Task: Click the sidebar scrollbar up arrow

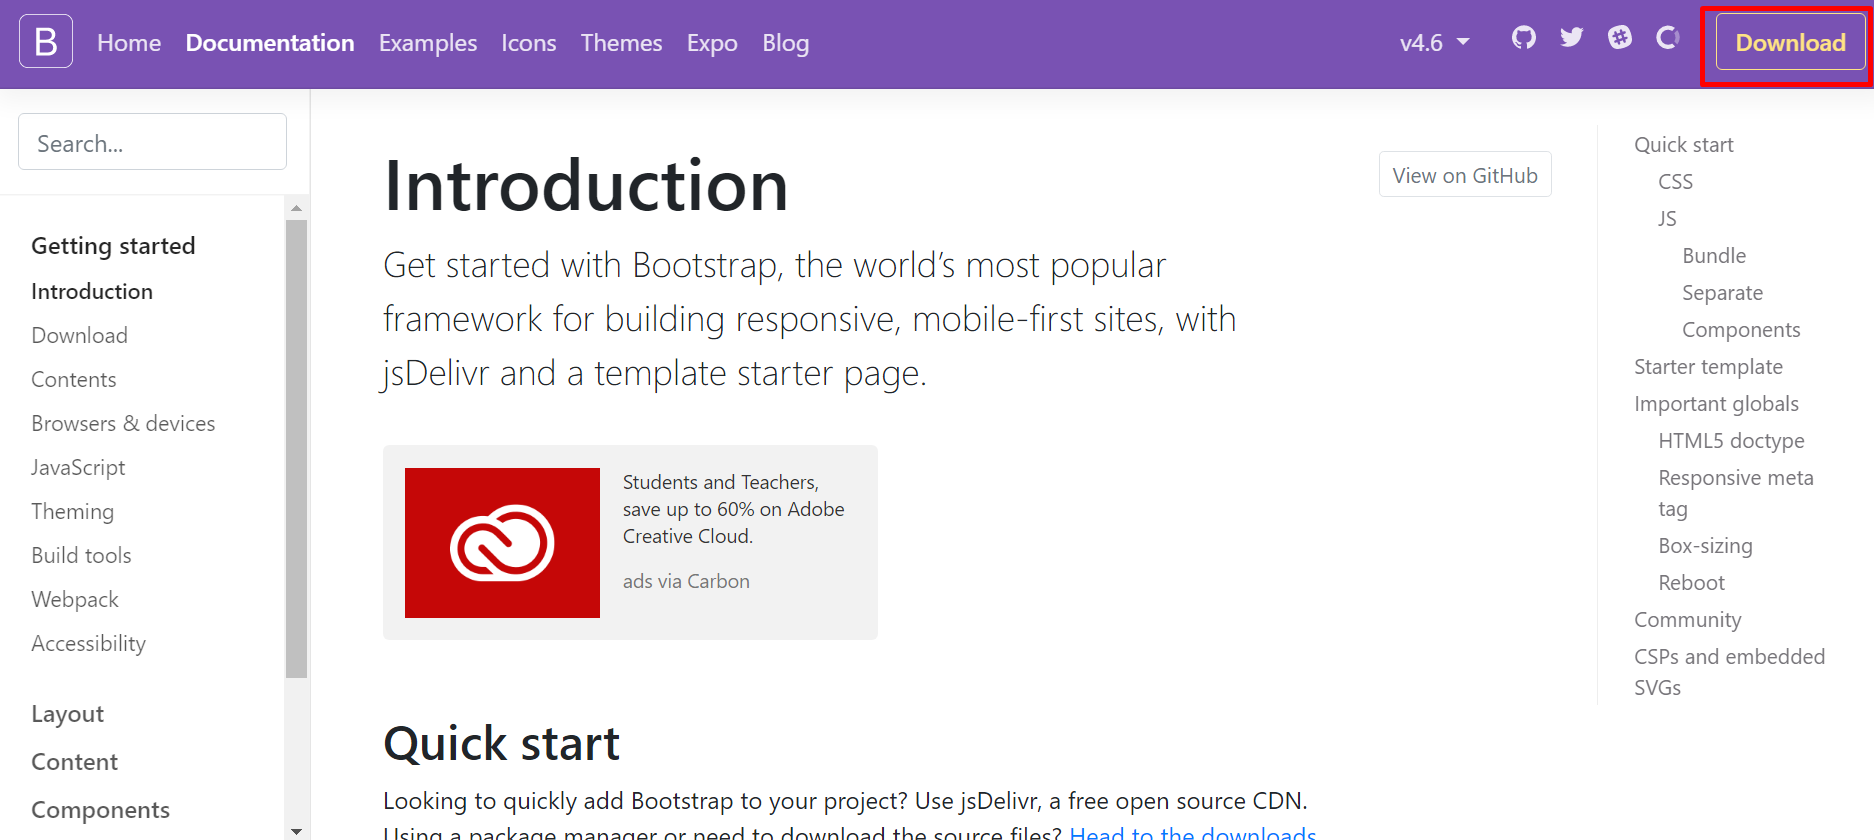Action: 296,208
